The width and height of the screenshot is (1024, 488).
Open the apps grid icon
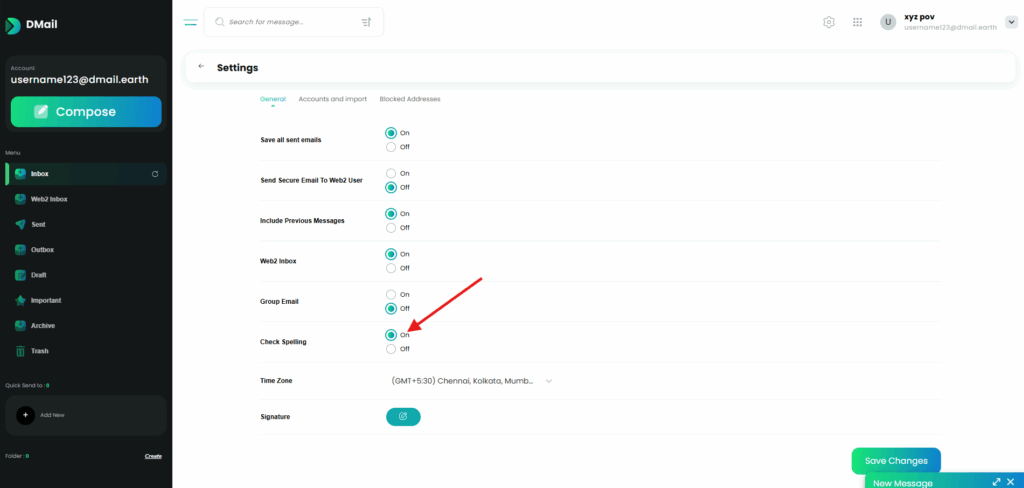(857, 22)
